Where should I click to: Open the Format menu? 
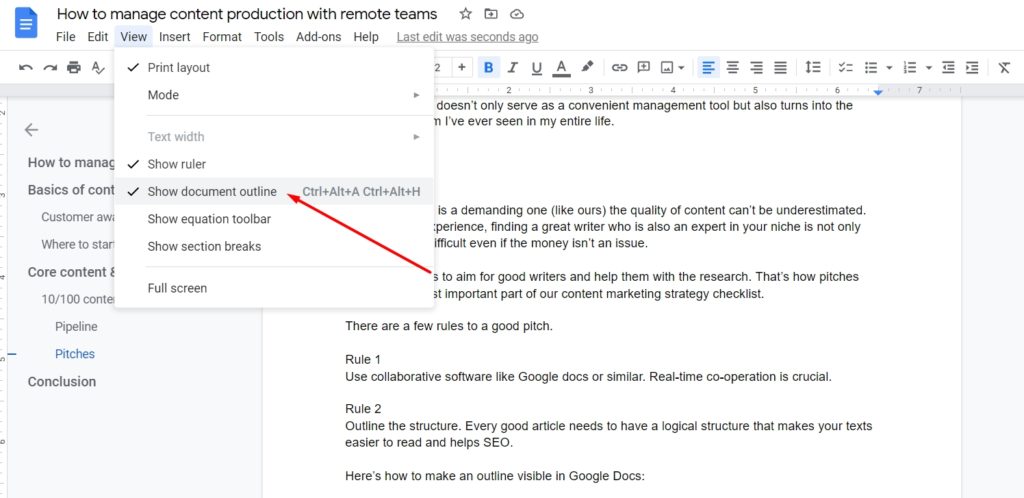point(222,37)
